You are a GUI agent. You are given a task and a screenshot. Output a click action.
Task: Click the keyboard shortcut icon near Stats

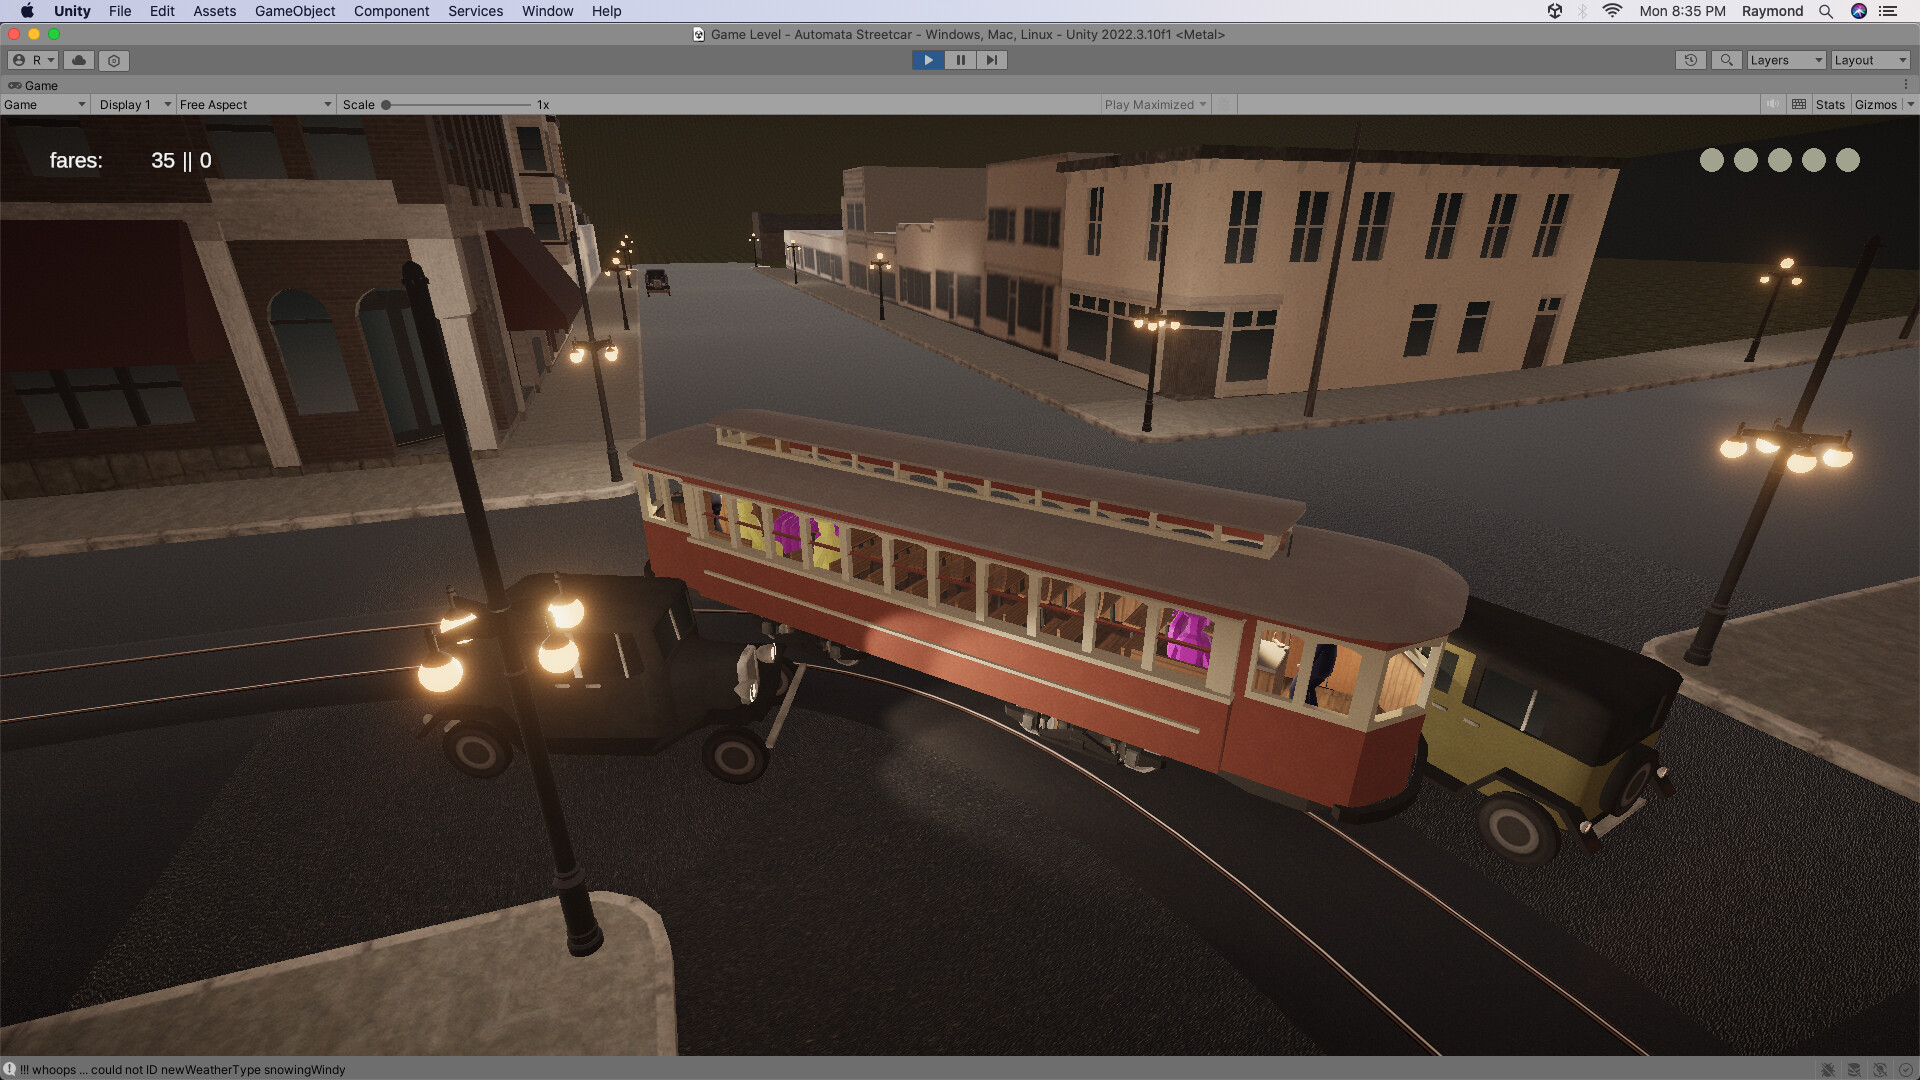point(1797,104)
